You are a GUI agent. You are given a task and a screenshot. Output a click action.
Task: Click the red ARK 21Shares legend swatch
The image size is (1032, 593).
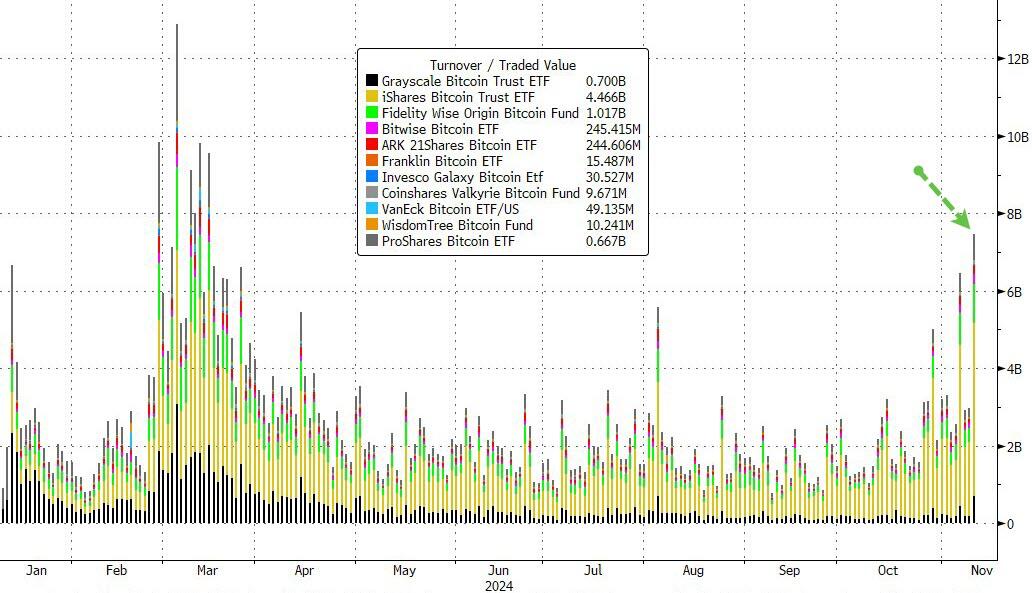(x=372, y=145)
